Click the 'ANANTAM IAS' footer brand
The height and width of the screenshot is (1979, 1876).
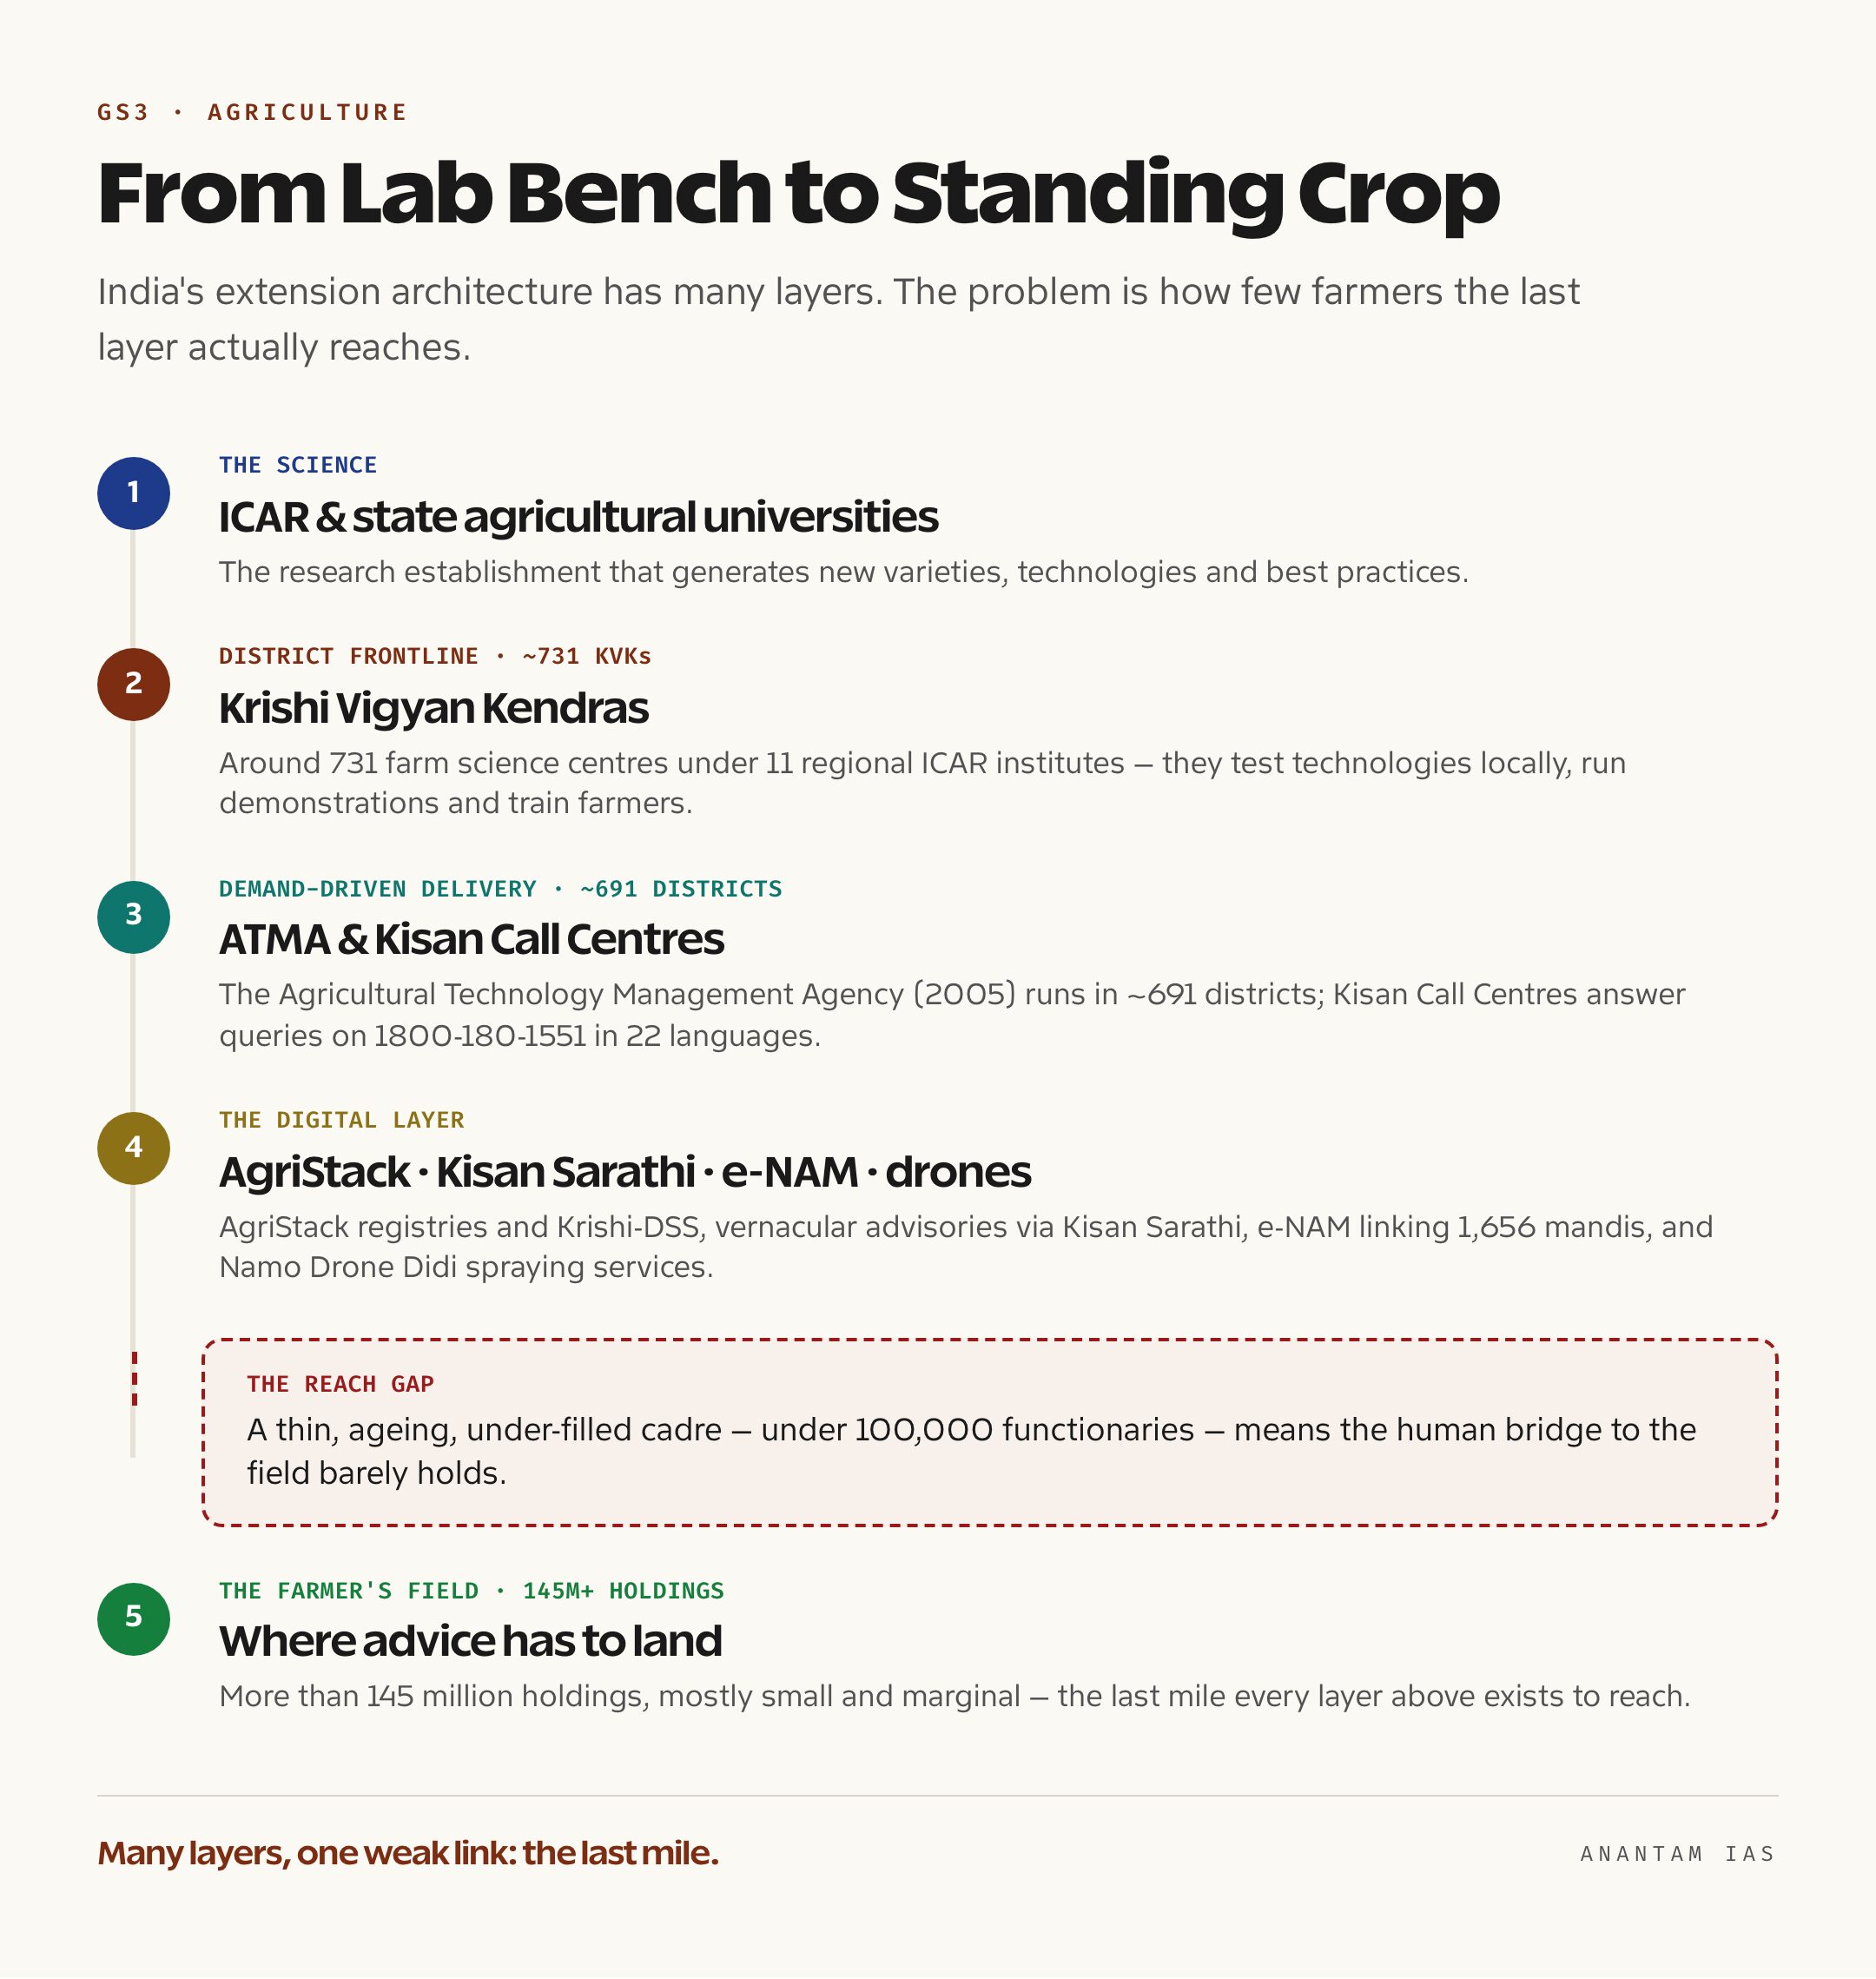(x=1677, y=1854)
